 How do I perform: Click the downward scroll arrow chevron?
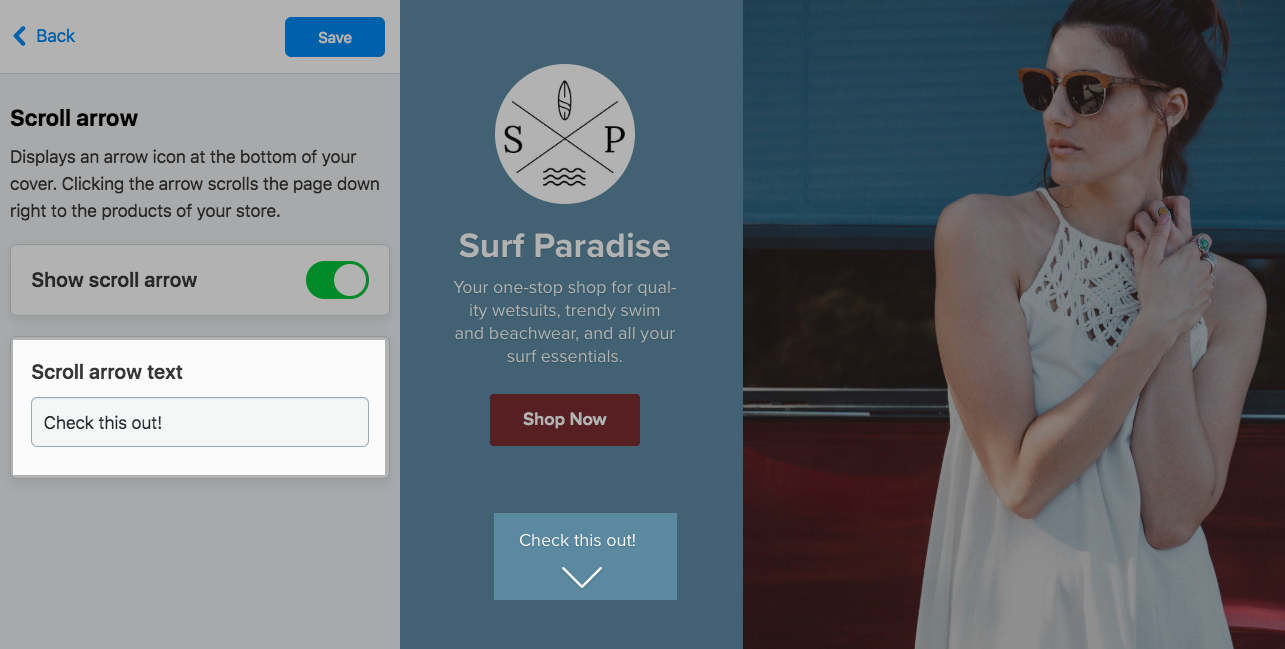[x=582, y=577]
